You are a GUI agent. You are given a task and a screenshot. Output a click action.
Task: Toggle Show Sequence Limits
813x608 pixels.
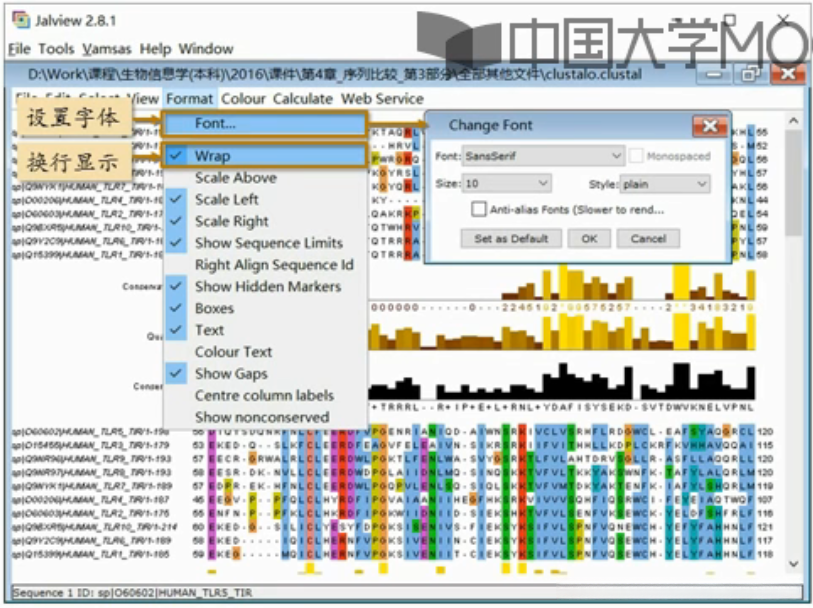pos(265,243)
